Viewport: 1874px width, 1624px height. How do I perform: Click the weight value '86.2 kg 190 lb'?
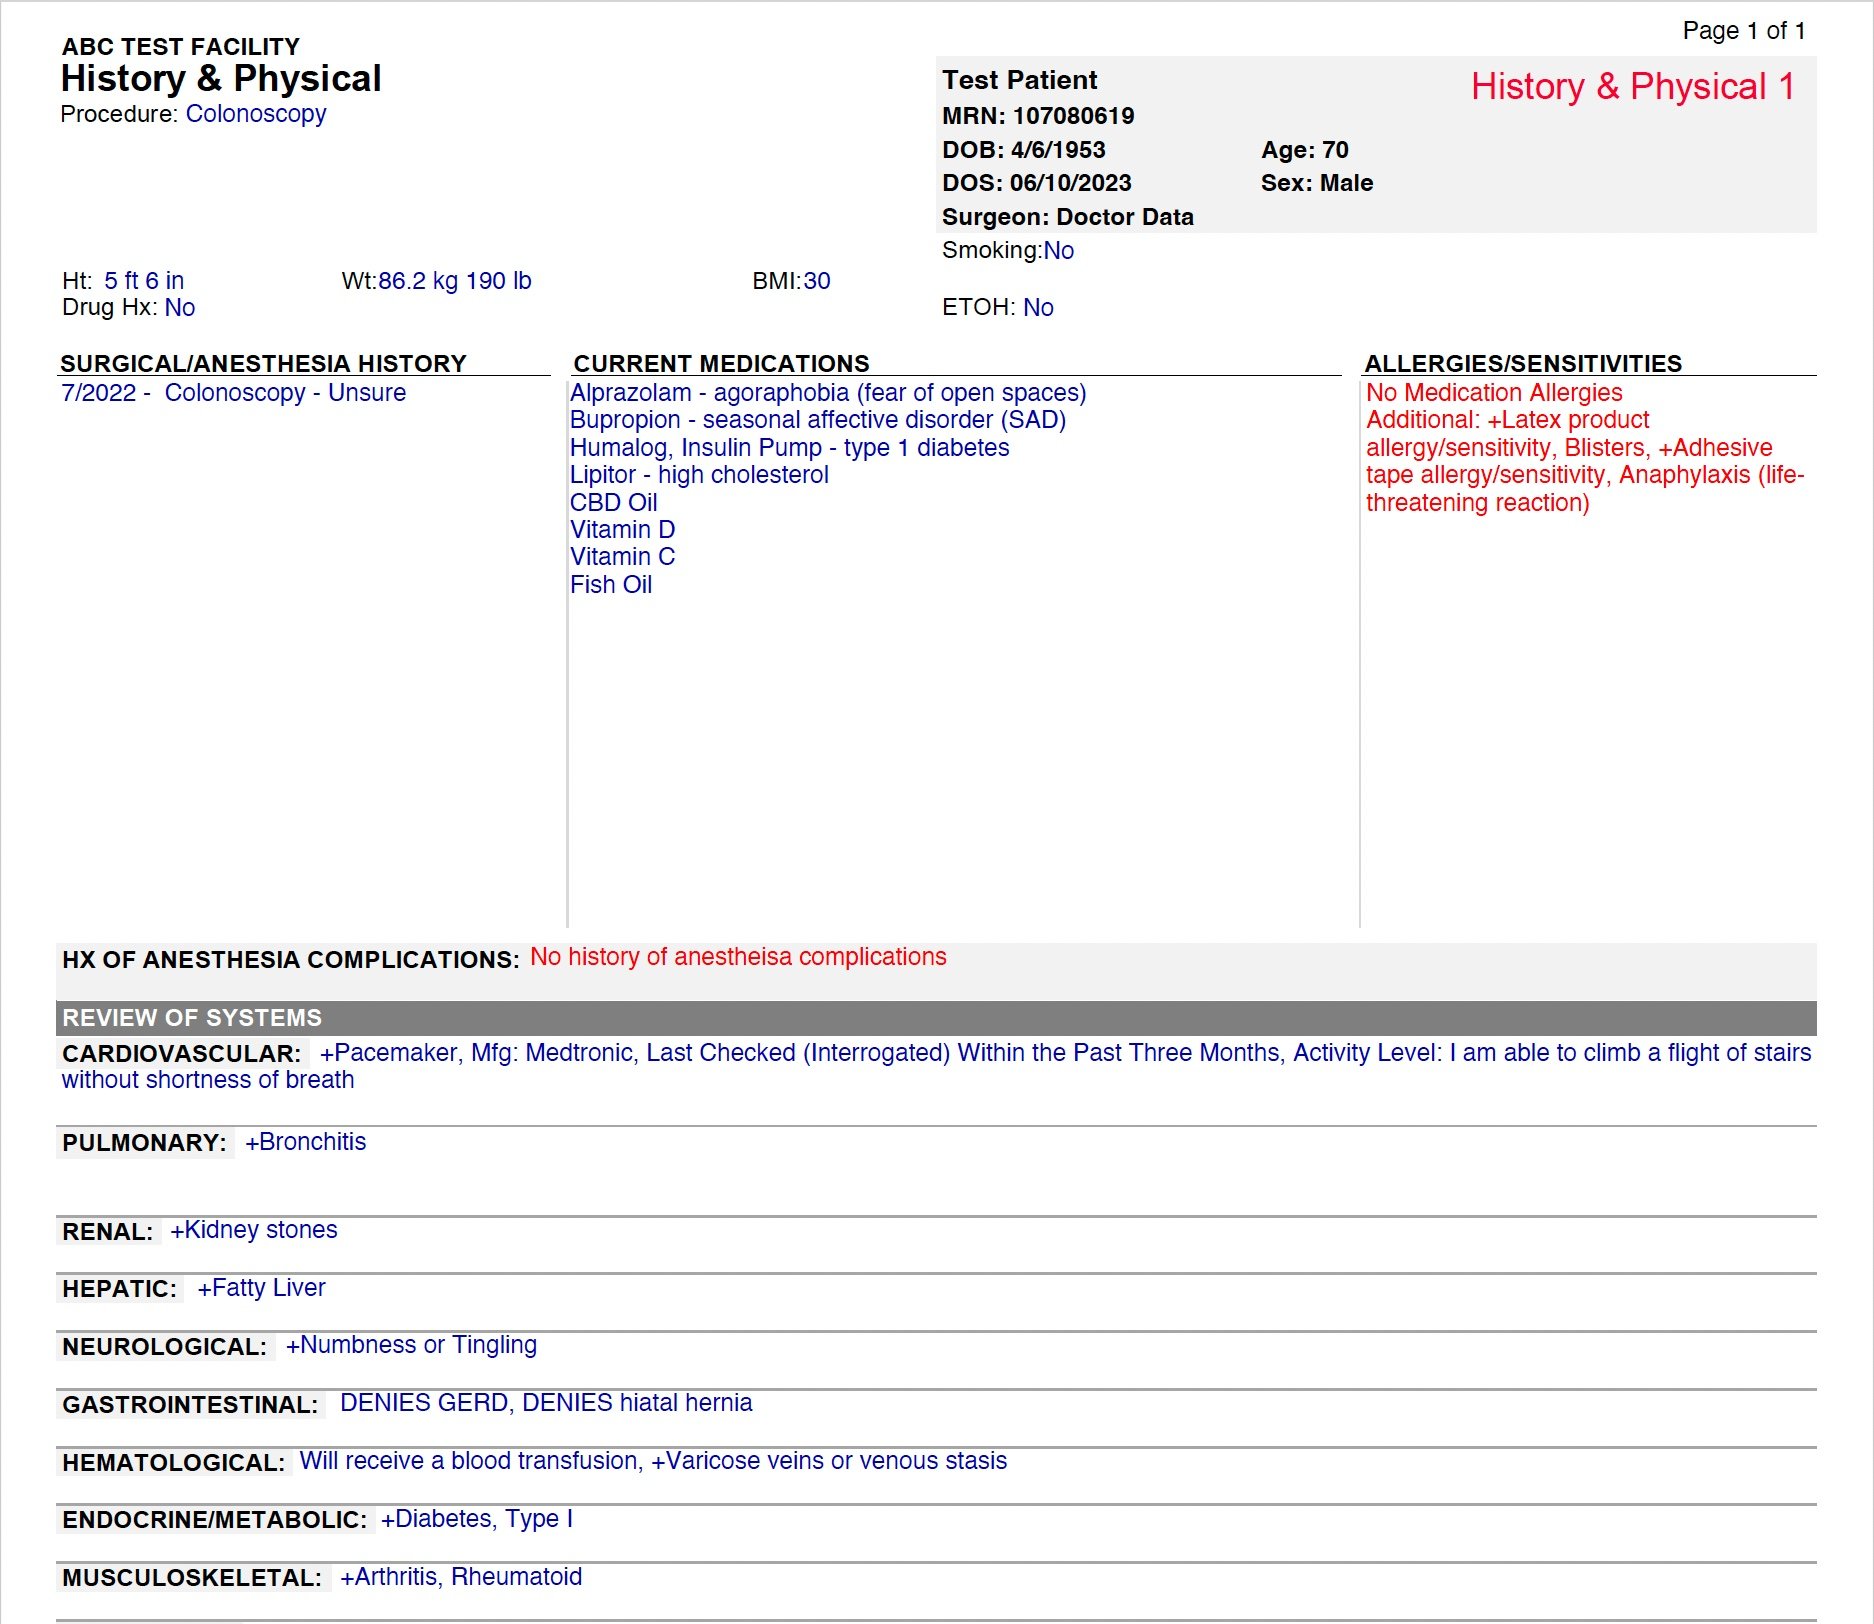click(x=455, y=281)
